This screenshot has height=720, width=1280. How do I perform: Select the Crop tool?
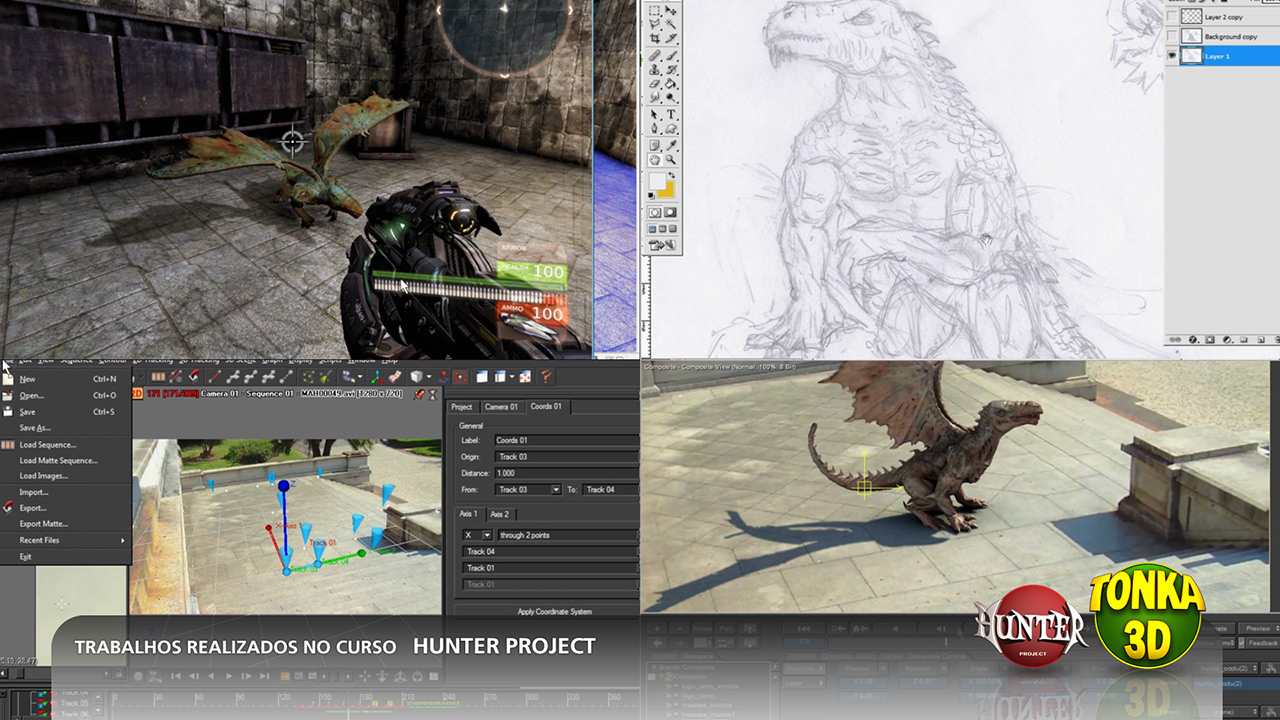coord(655,39)
